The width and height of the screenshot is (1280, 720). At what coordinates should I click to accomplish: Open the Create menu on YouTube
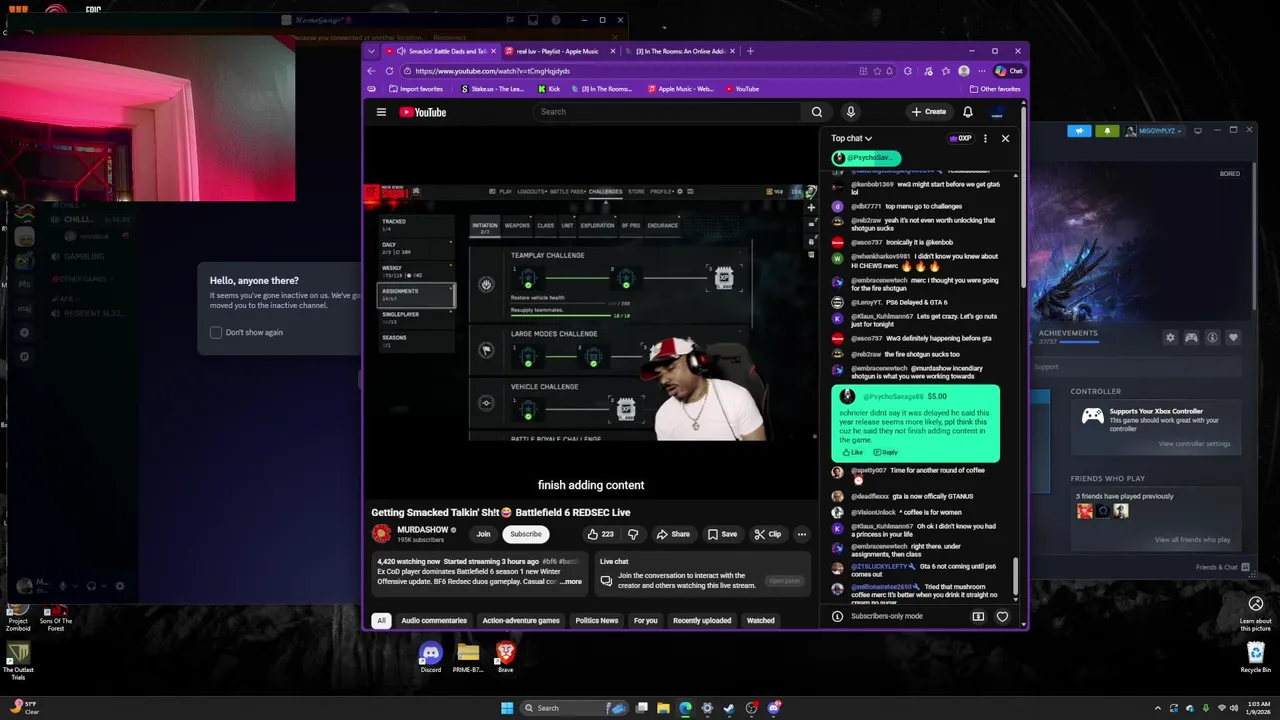pyautogui.click(x=928, y=112)
